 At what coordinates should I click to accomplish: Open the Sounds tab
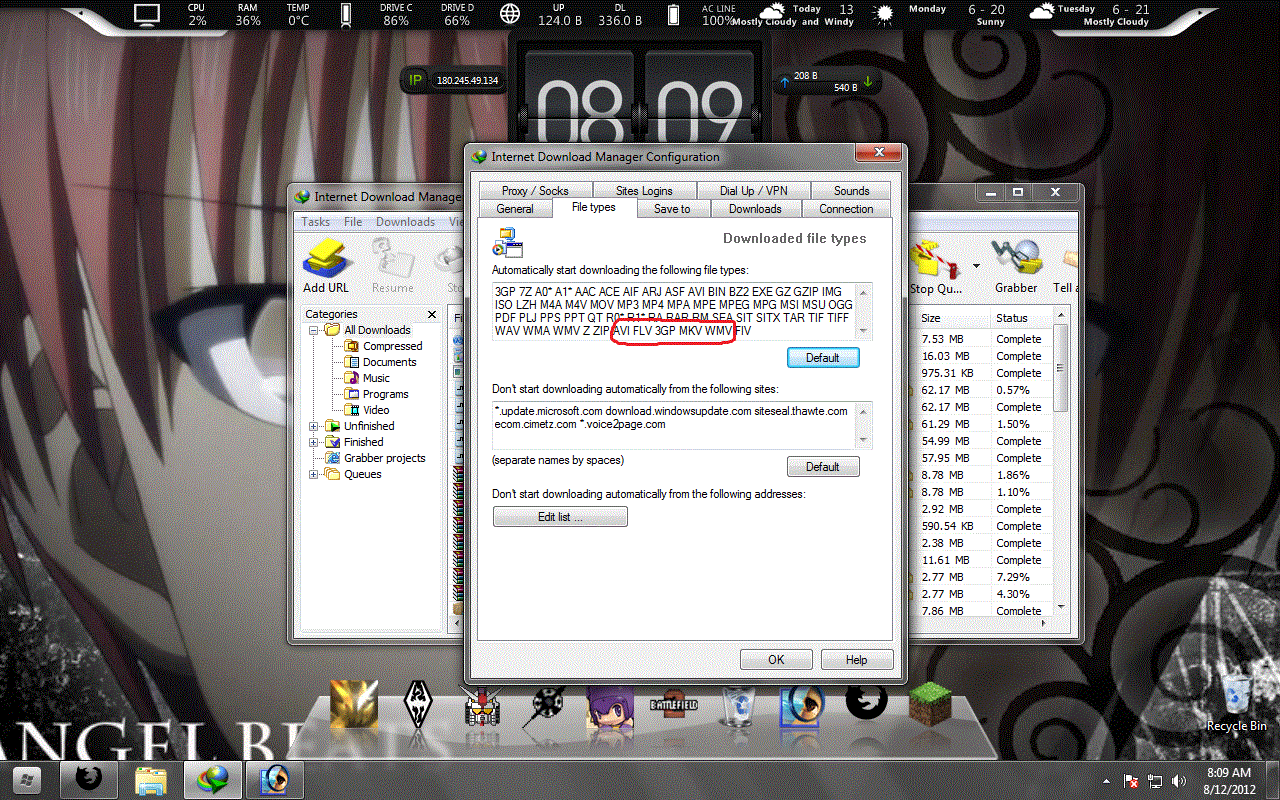tap(851, 190)
